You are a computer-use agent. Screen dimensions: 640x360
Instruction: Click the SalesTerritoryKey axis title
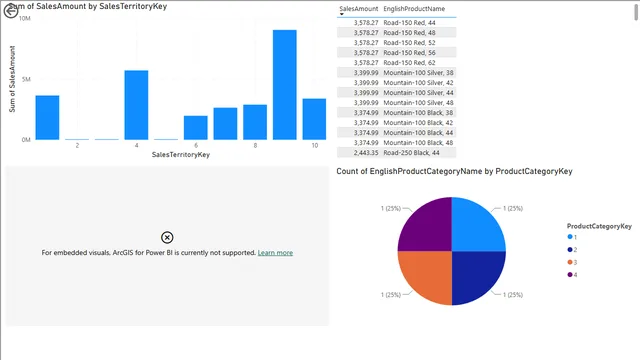tap(181, 155)
